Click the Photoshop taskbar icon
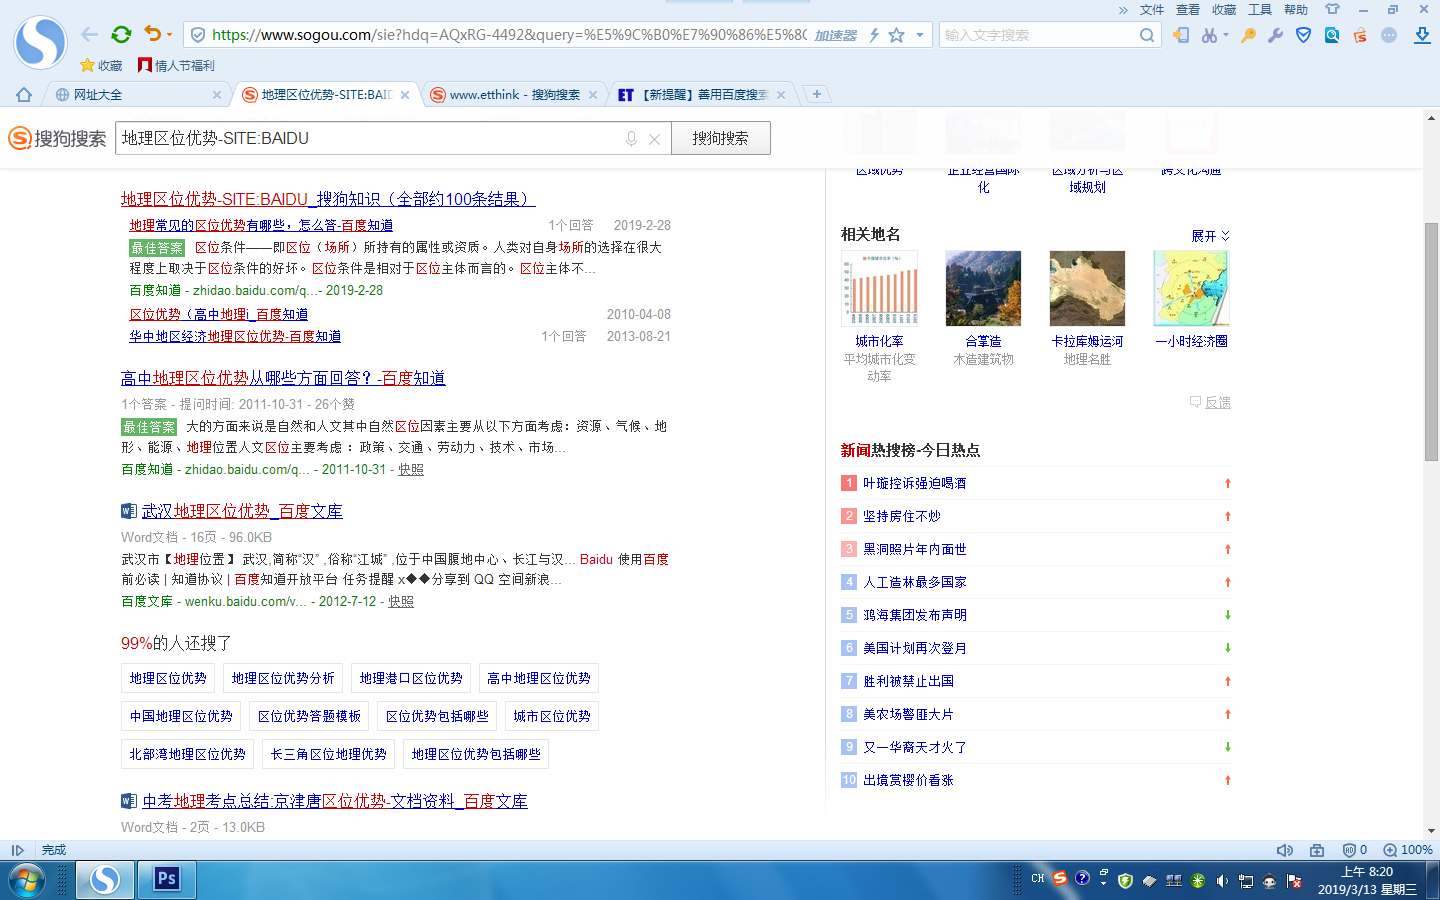This screenshot has height=900, width=1440. coord(167,880)
